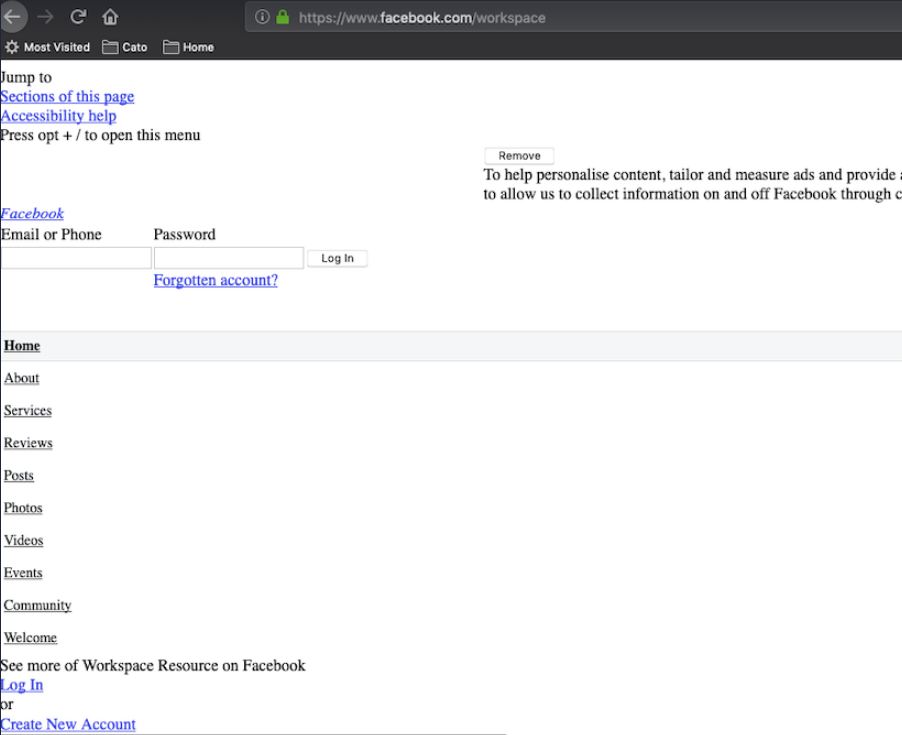Go to browser home icon

tap(110, 17)
